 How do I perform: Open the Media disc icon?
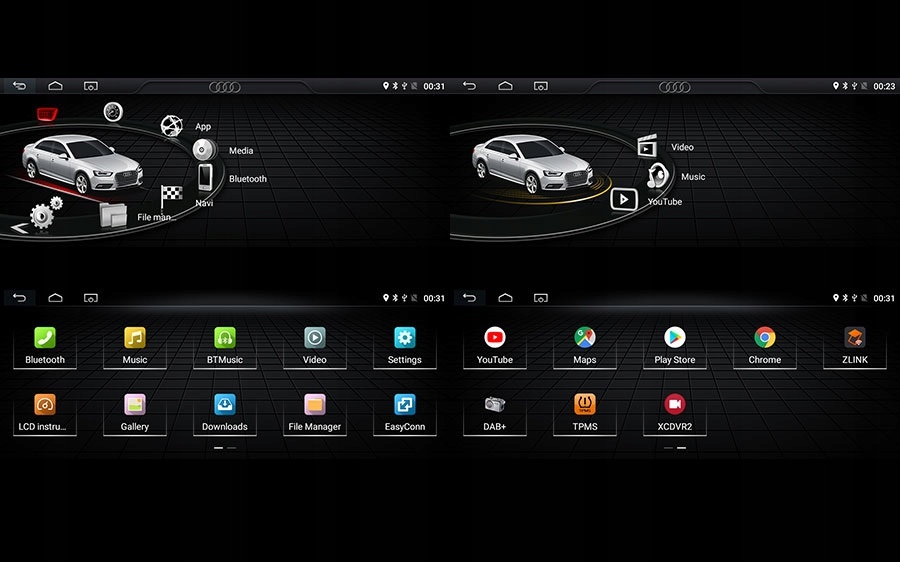pos(203,150)
